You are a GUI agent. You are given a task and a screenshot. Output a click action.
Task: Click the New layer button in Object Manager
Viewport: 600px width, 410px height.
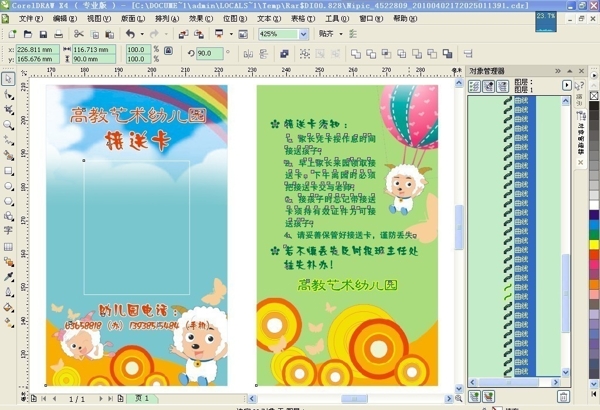[474, 396]
